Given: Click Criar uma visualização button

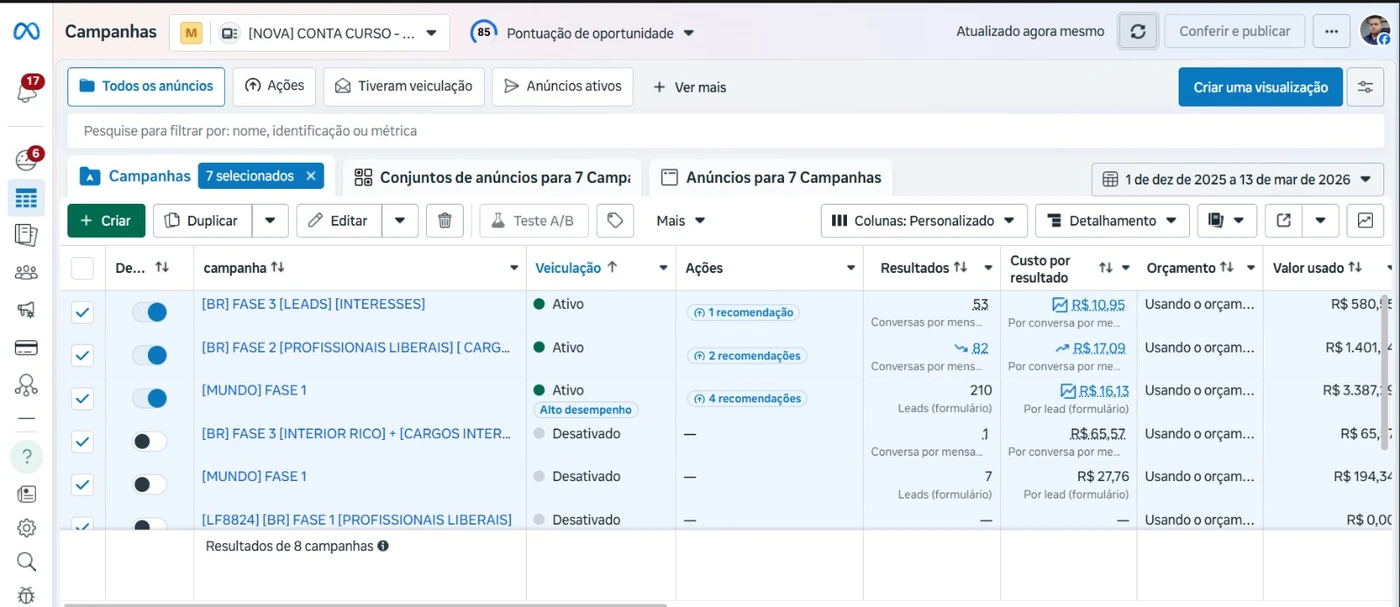Looking at the screenshot, I should 1260,87.
